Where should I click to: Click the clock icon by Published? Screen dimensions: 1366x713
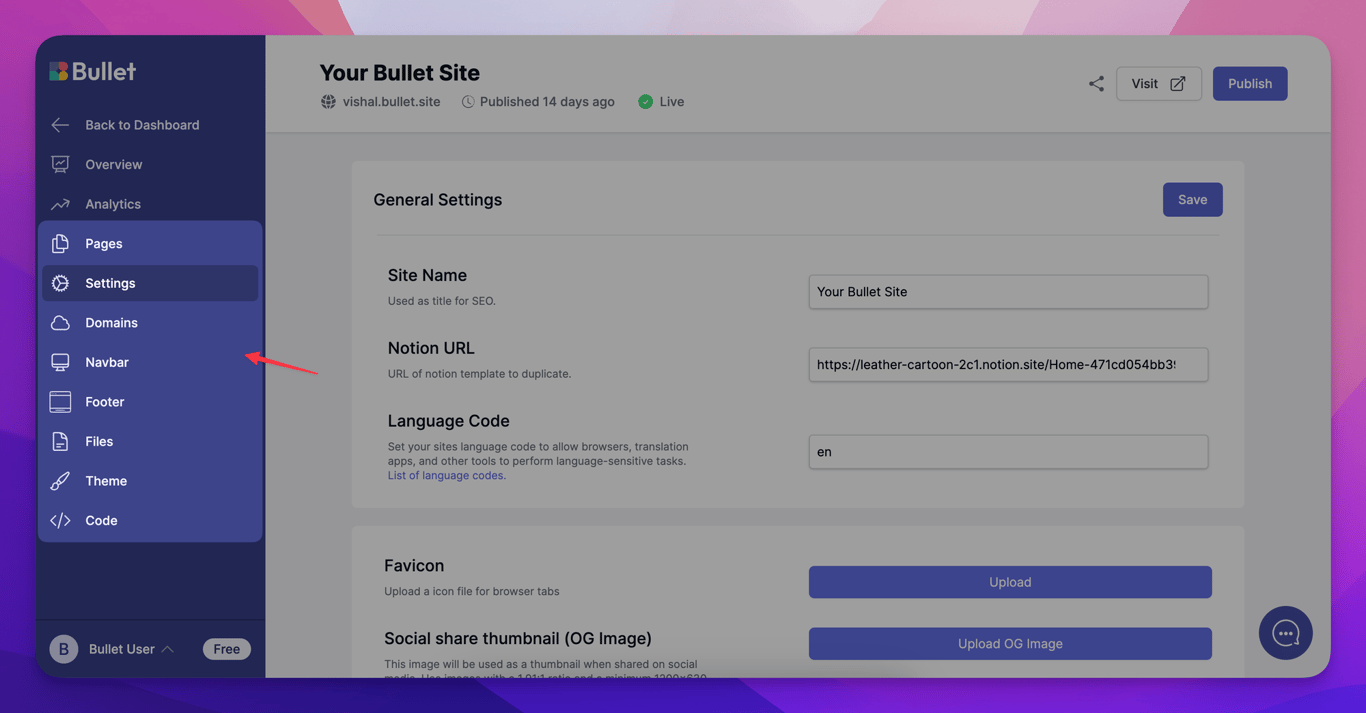[x=467, y=102]
